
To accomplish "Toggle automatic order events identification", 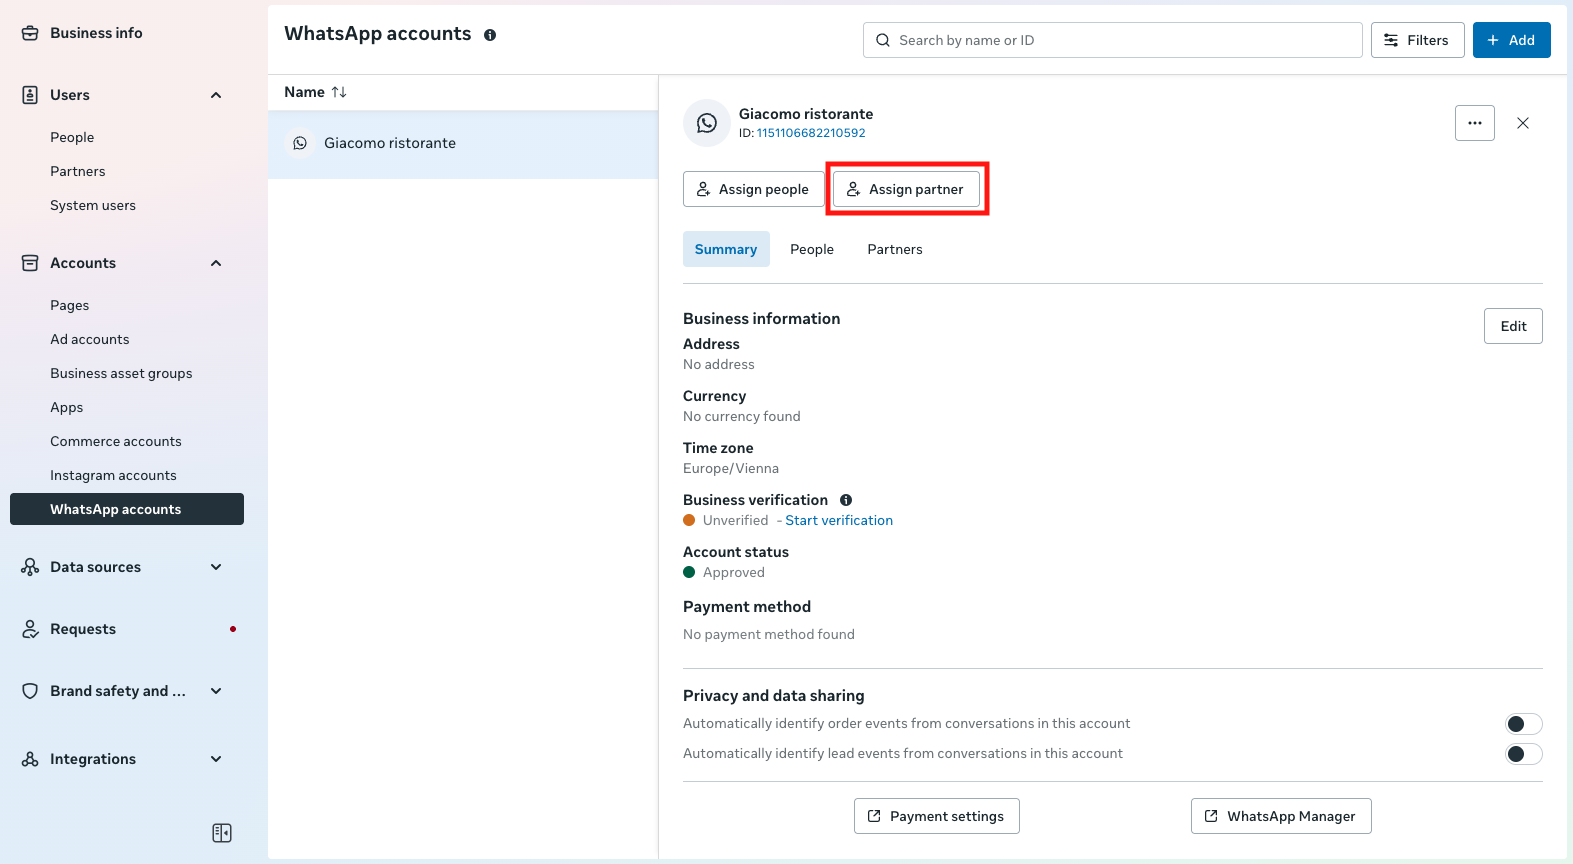I will (1523, 724).
